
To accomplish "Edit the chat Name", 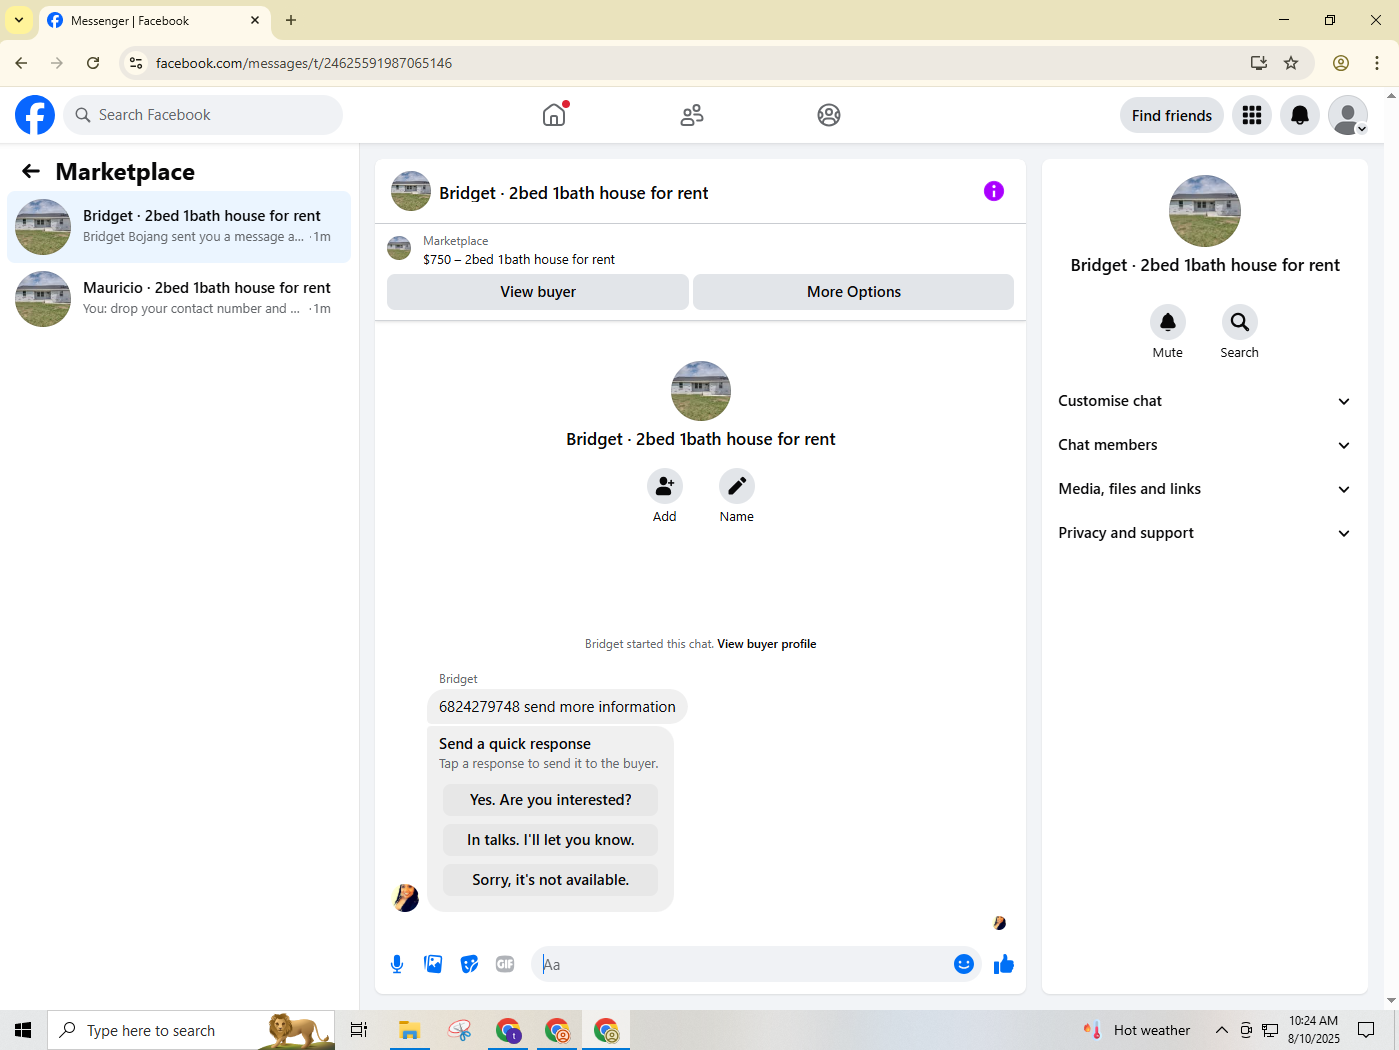I will point(737,486).
